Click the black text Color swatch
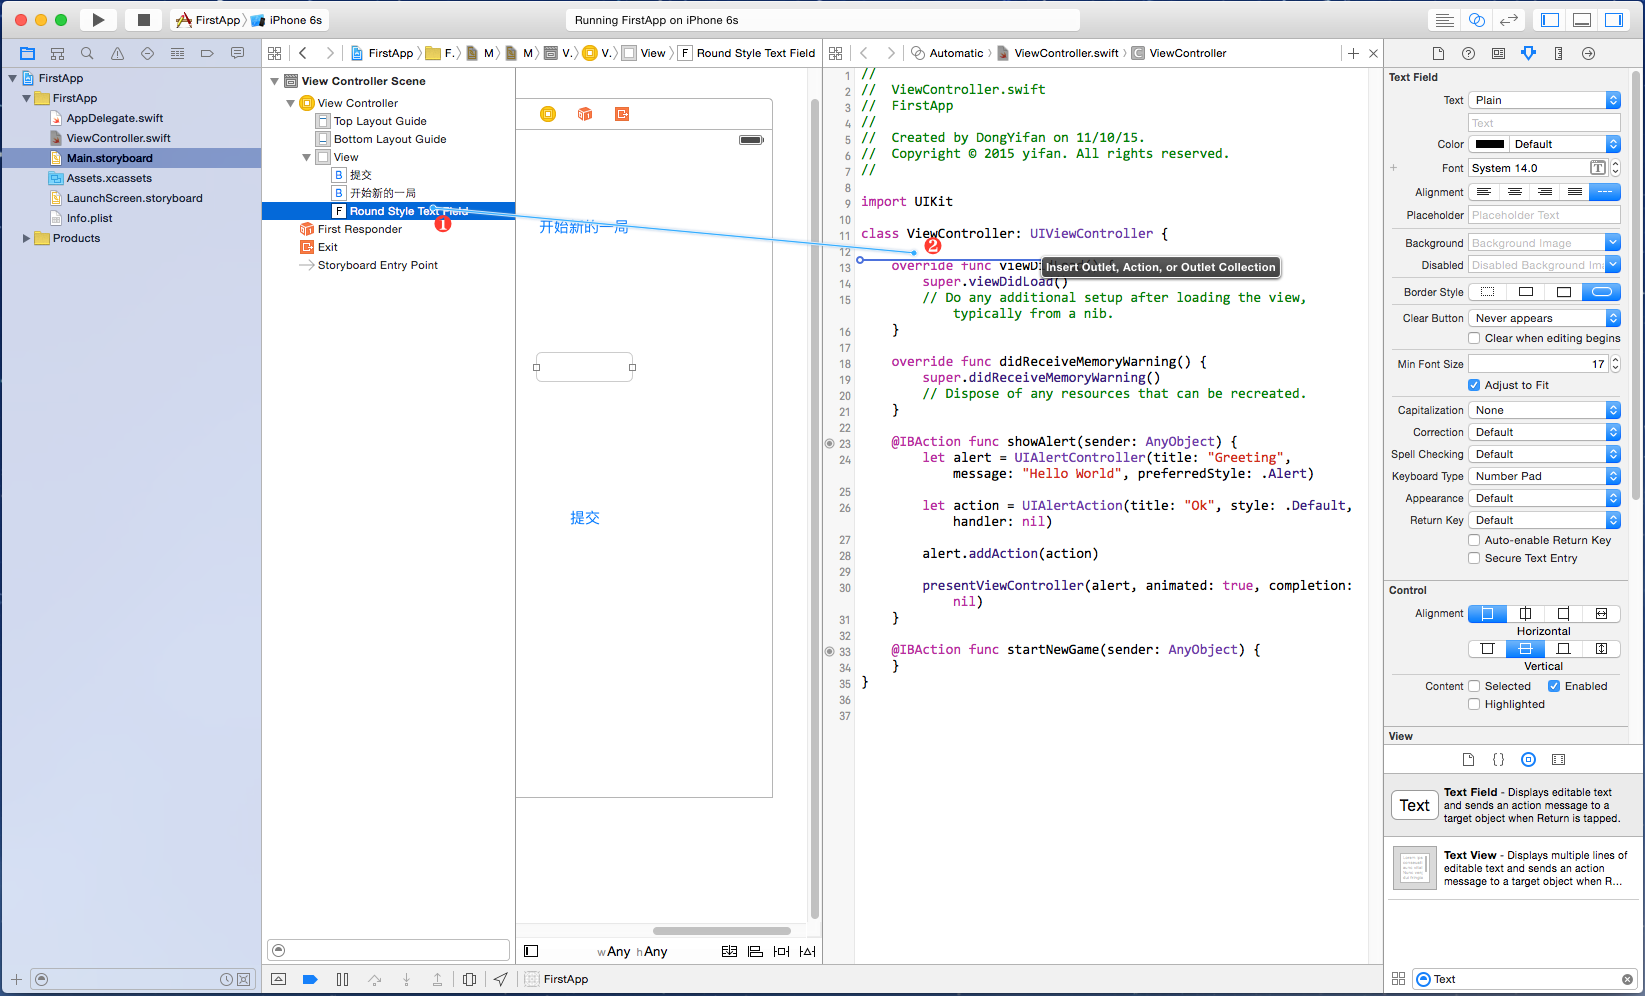This screenshot has width=1645, height=996. coord(1489,145)
